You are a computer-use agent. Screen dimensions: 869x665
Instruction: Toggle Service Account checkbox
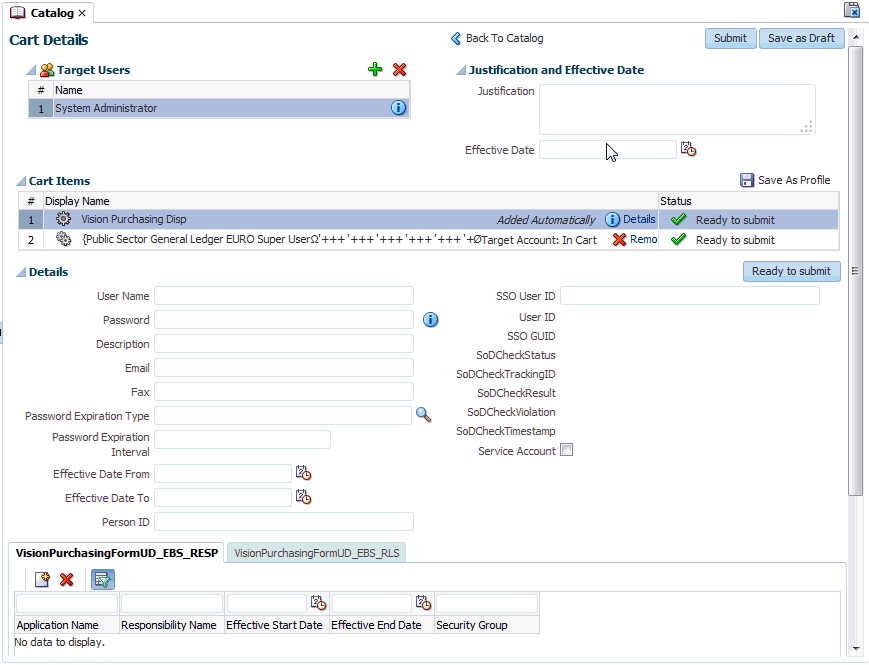tap(566, 450)
